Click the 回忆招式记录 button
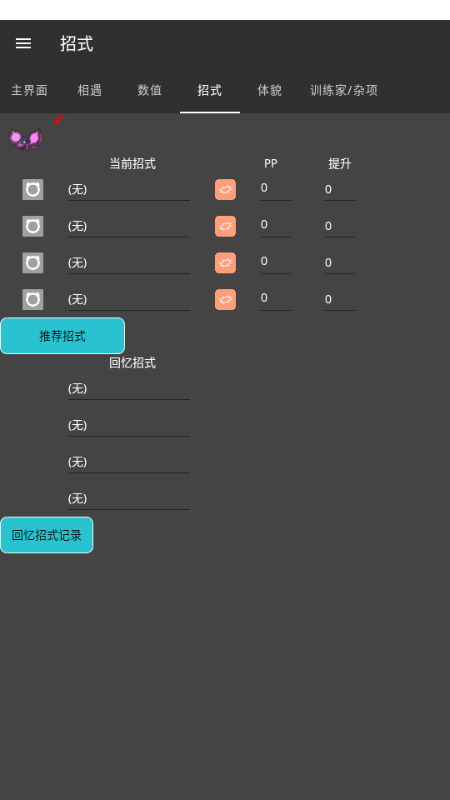 pyautogui.click(x=47, y=535)
